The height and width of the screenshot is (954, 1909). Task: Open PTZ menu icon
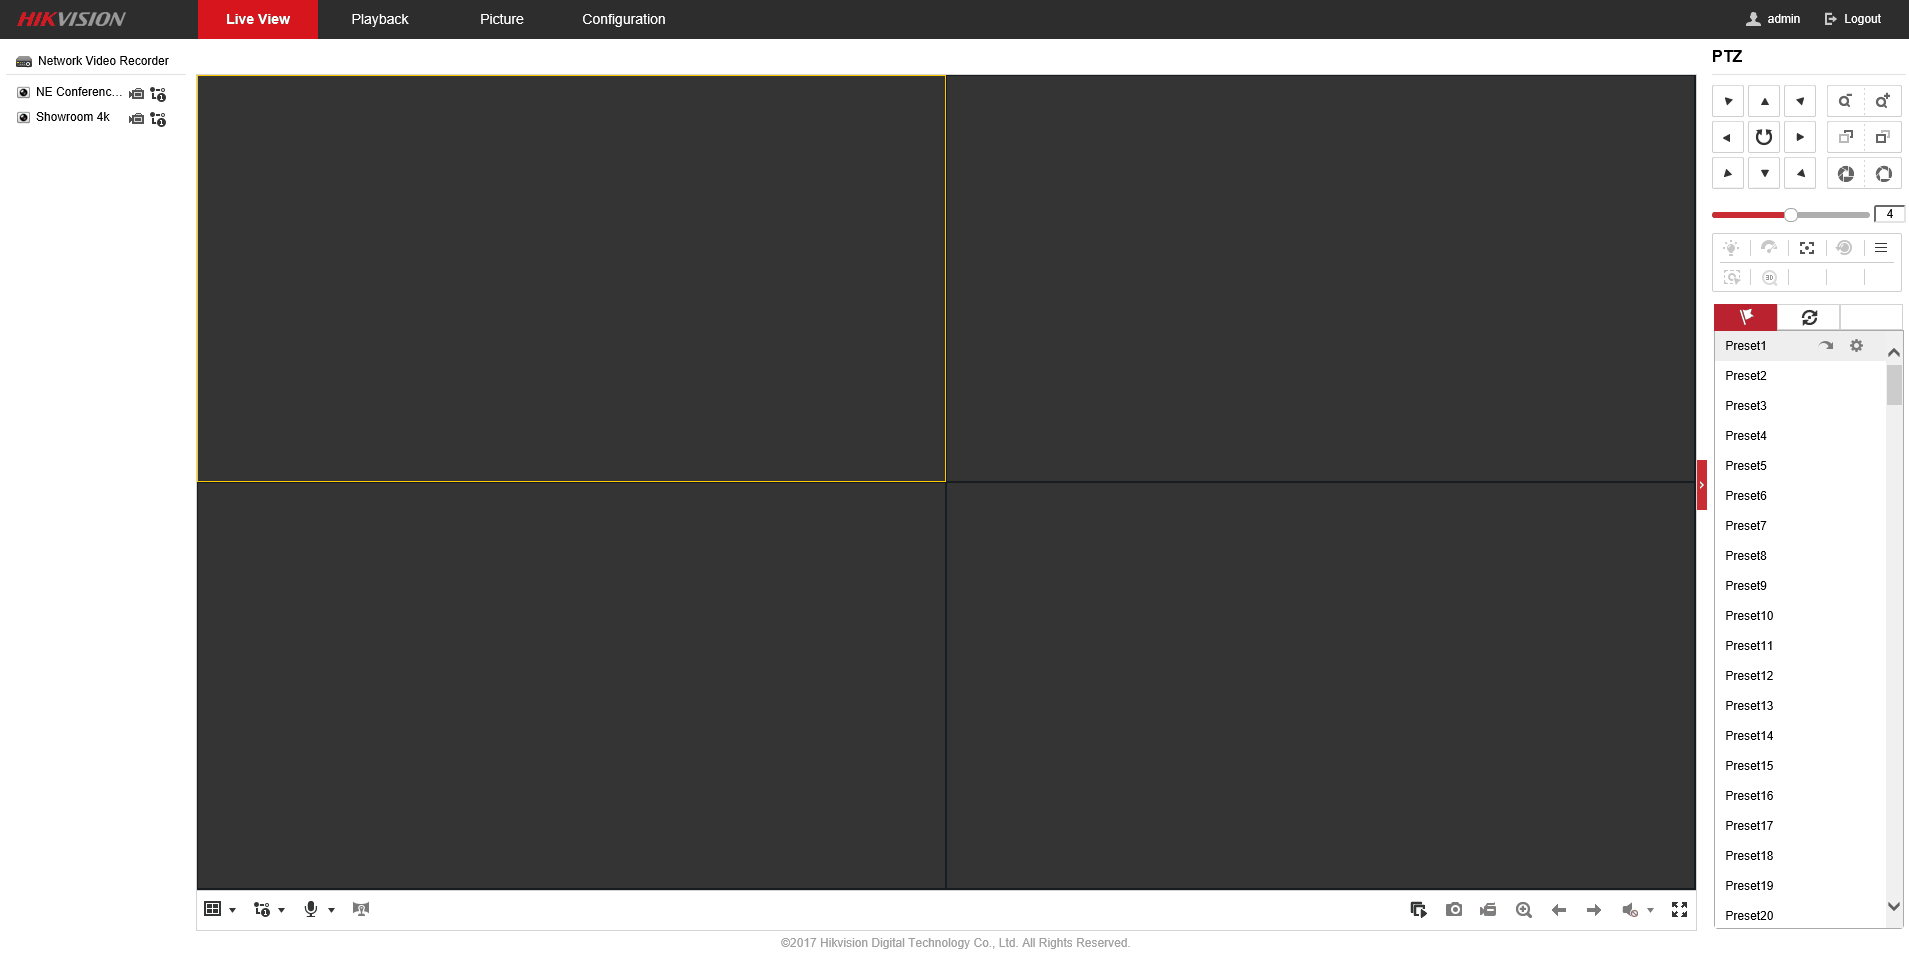tap(1881, 248)
